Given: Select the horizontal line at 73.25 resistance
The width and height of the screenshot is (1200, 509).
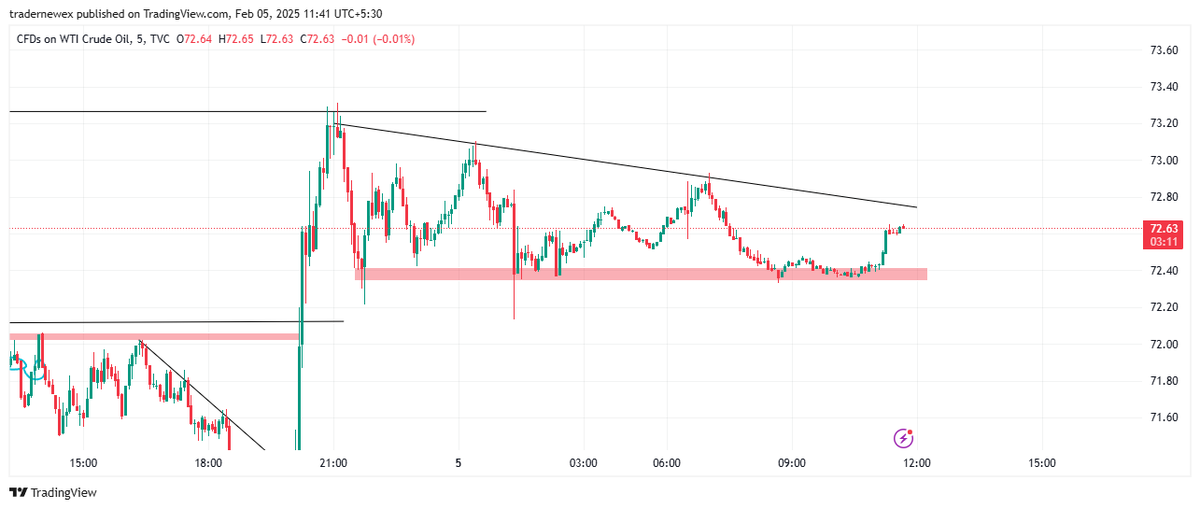Looking at the screenshot, I should [x=248, y=112].
